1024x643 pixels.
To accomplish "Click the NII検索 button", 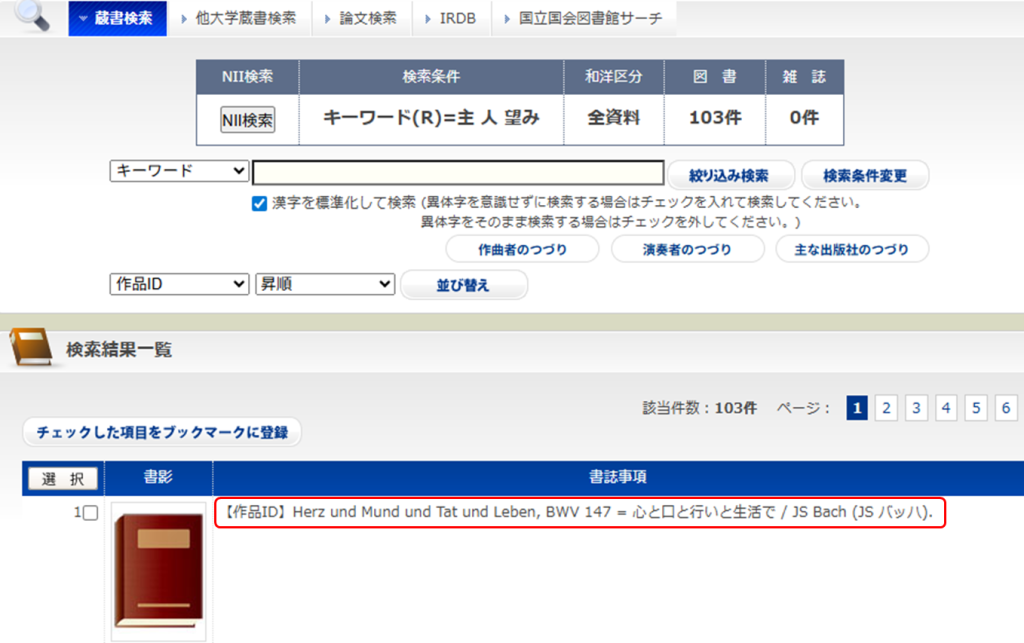I will tap(248, 120).
